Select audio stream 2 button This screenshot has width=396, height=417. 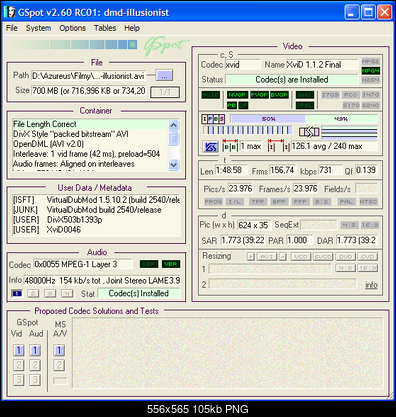33,294
